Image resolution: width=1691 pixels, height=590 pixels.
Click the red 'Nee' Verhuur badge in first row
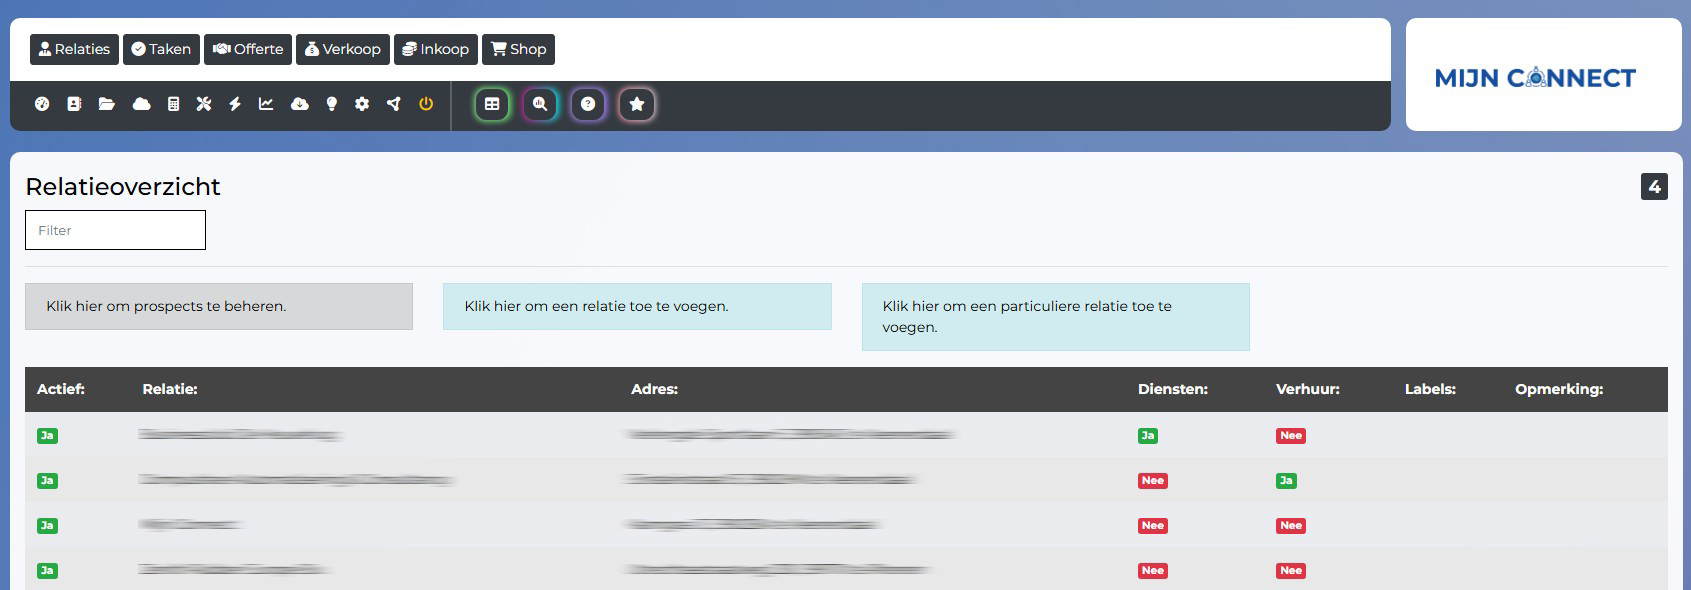pyautogui.click(x=1291, y=435)
